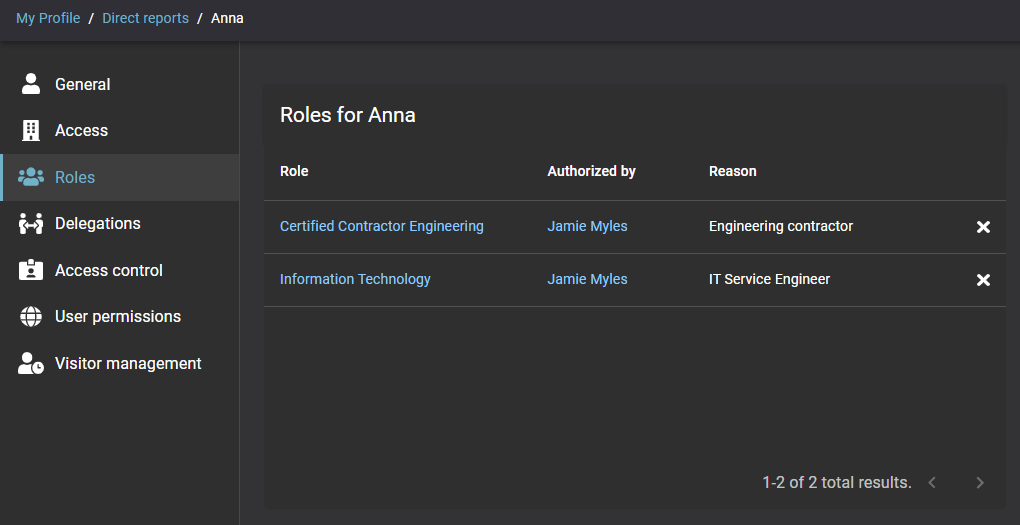Go to next results page arrow

[x=980, y=483]
